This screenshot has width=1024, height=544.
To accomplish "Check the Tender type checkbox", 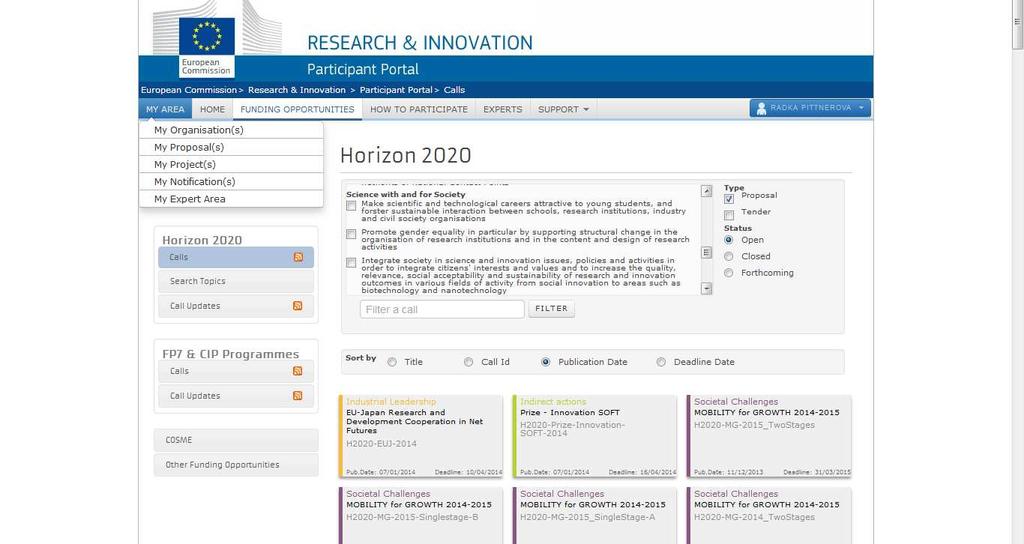I will 729,215.
